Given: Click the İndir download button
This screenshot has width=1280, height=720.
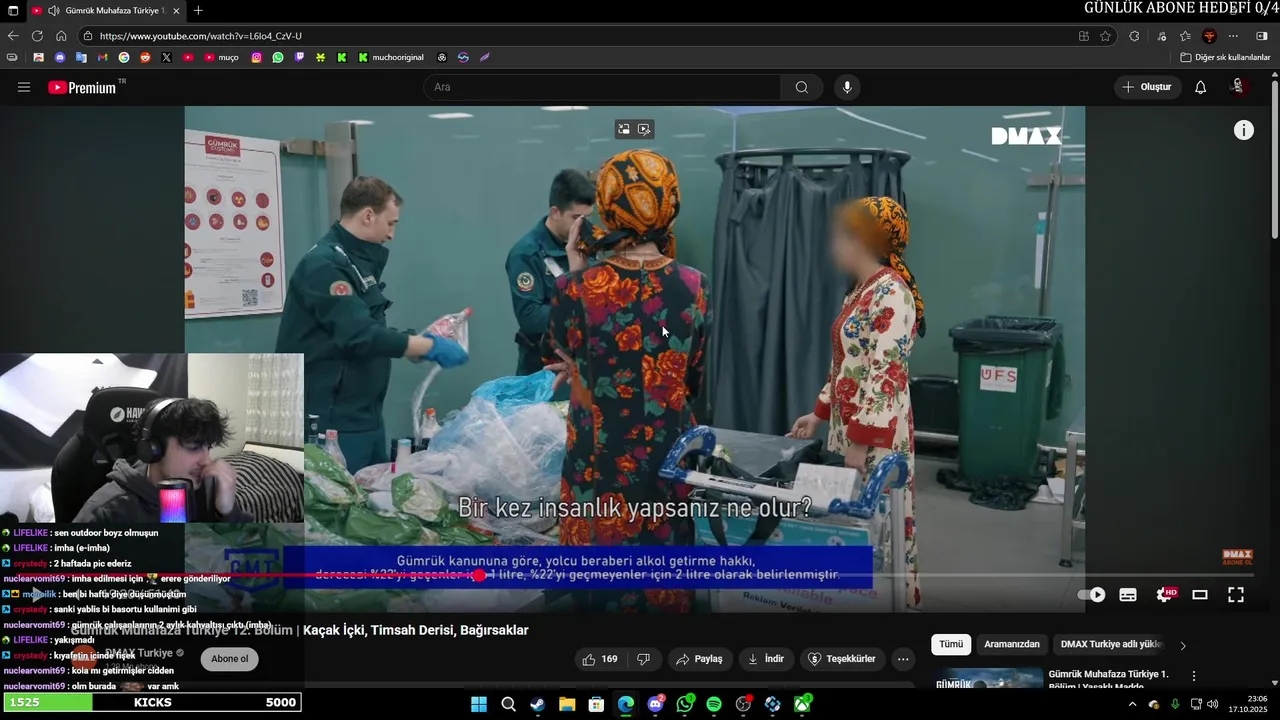Looking at the screenshot, I should (766, 659).
